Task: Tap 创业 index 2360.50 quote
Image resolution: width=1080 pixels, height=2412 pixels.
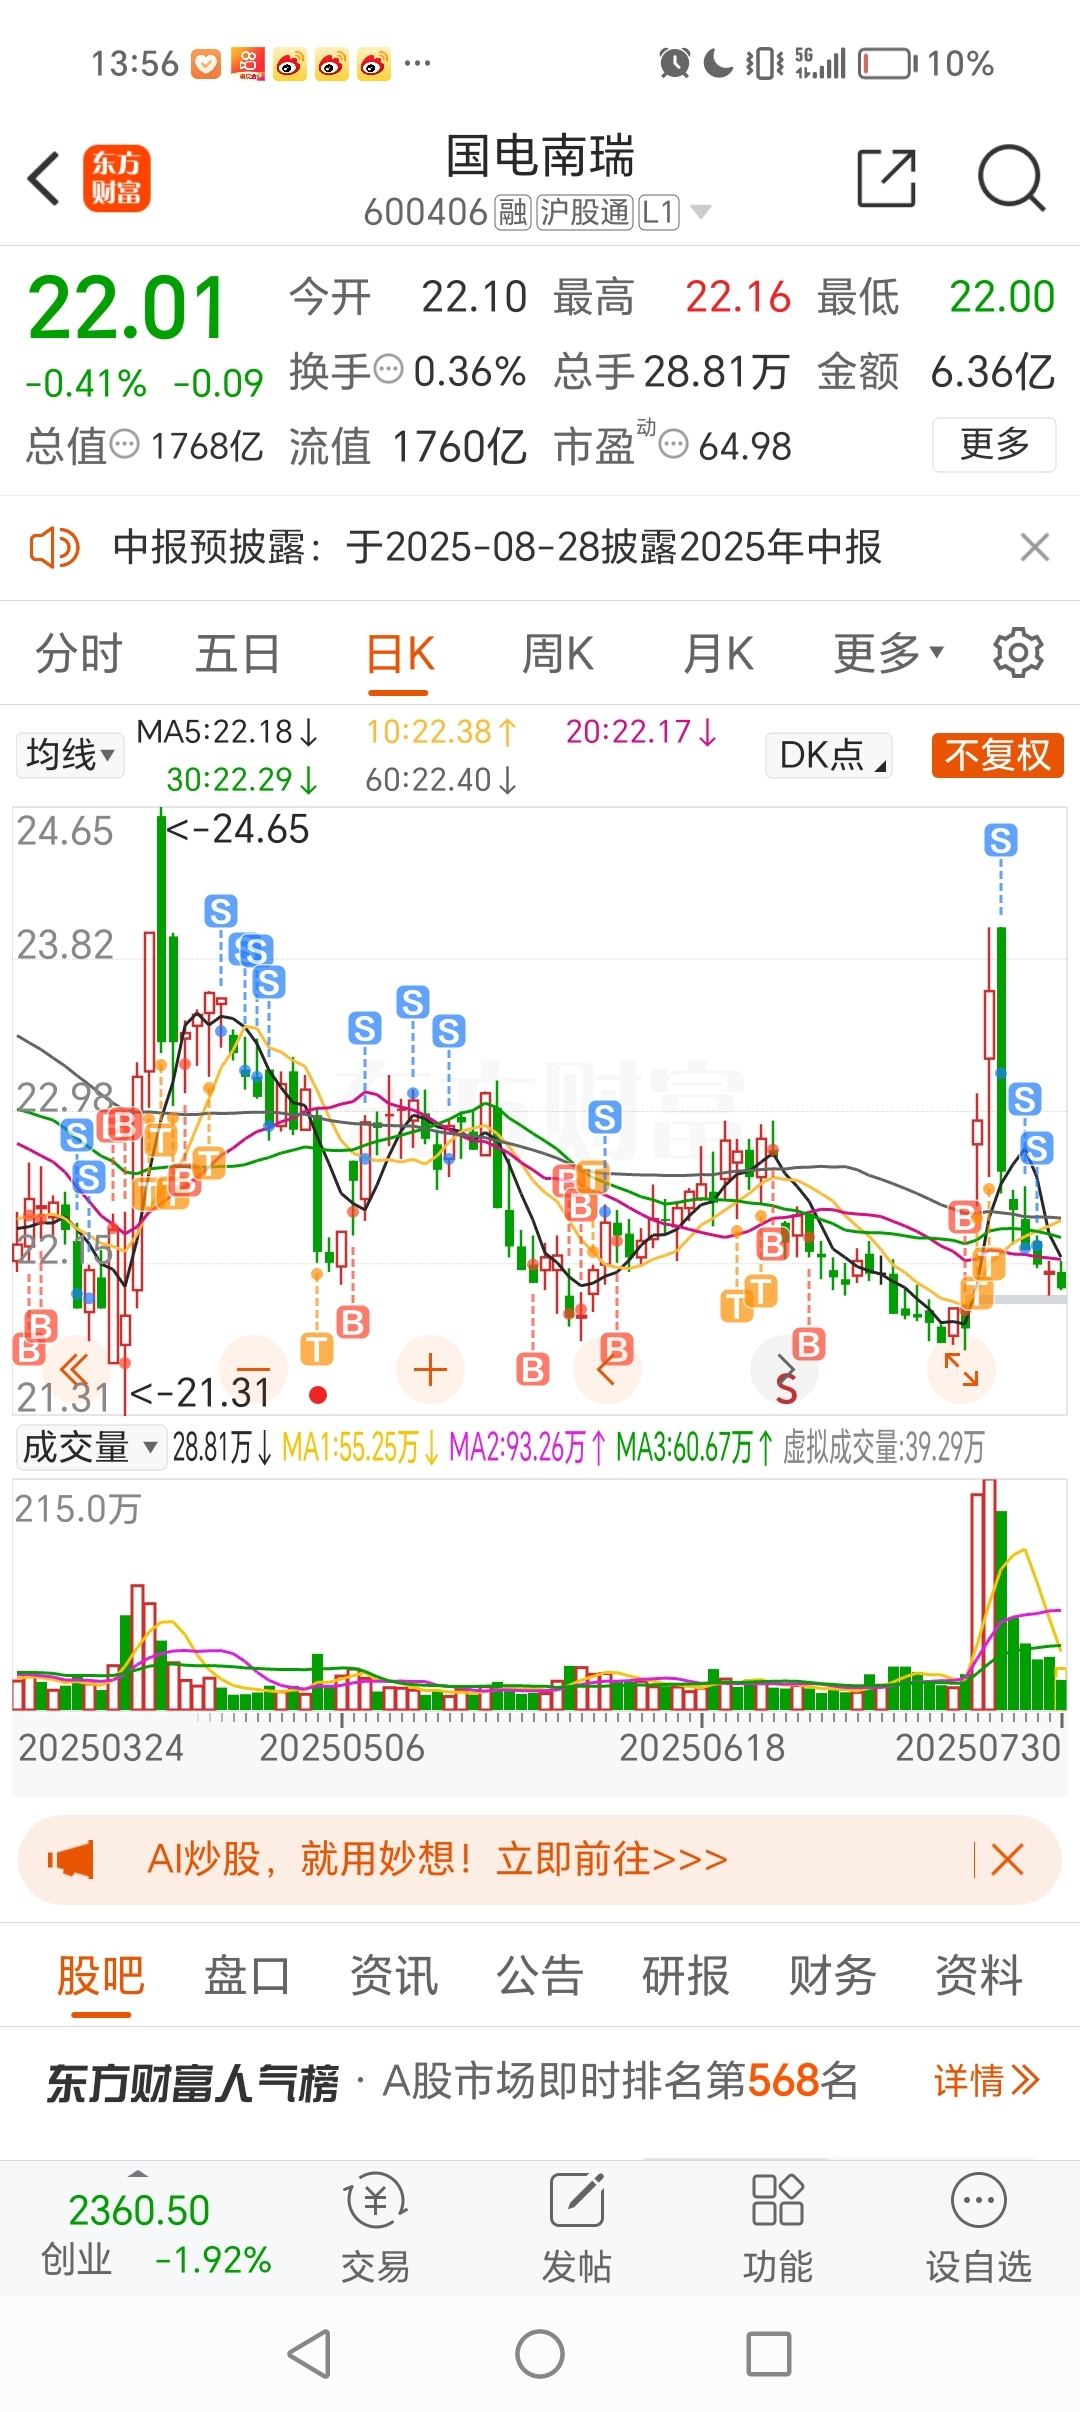Action: 156,2234
